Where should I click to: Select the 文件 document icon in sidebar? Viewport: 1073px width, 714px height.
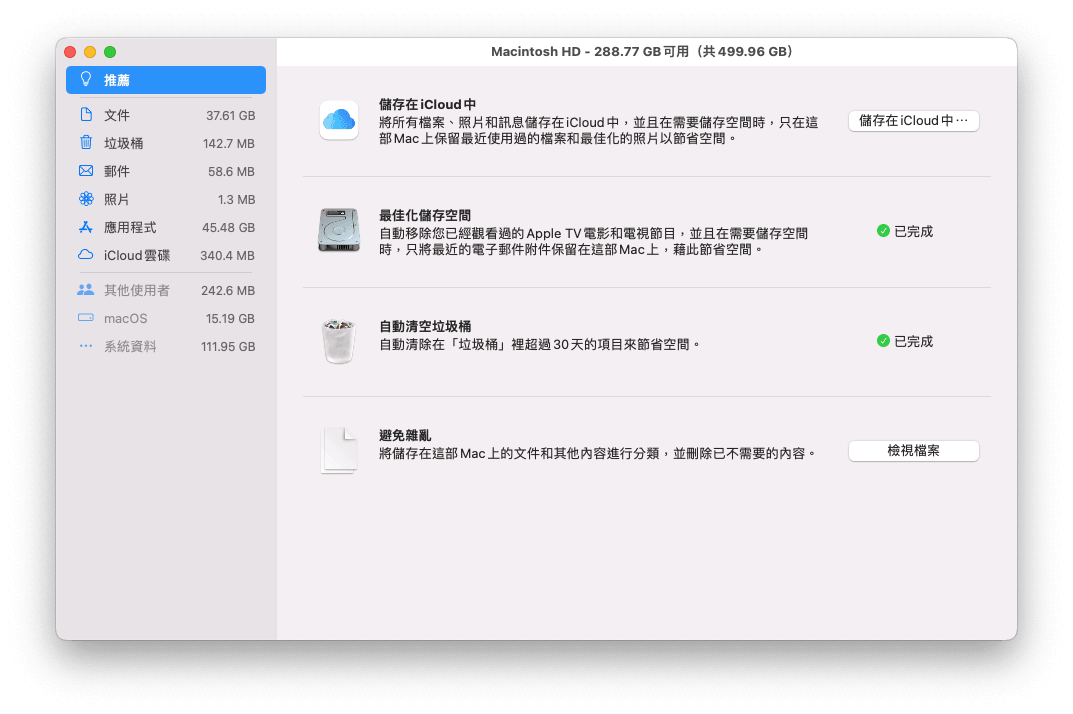click(x=86, y=115)
